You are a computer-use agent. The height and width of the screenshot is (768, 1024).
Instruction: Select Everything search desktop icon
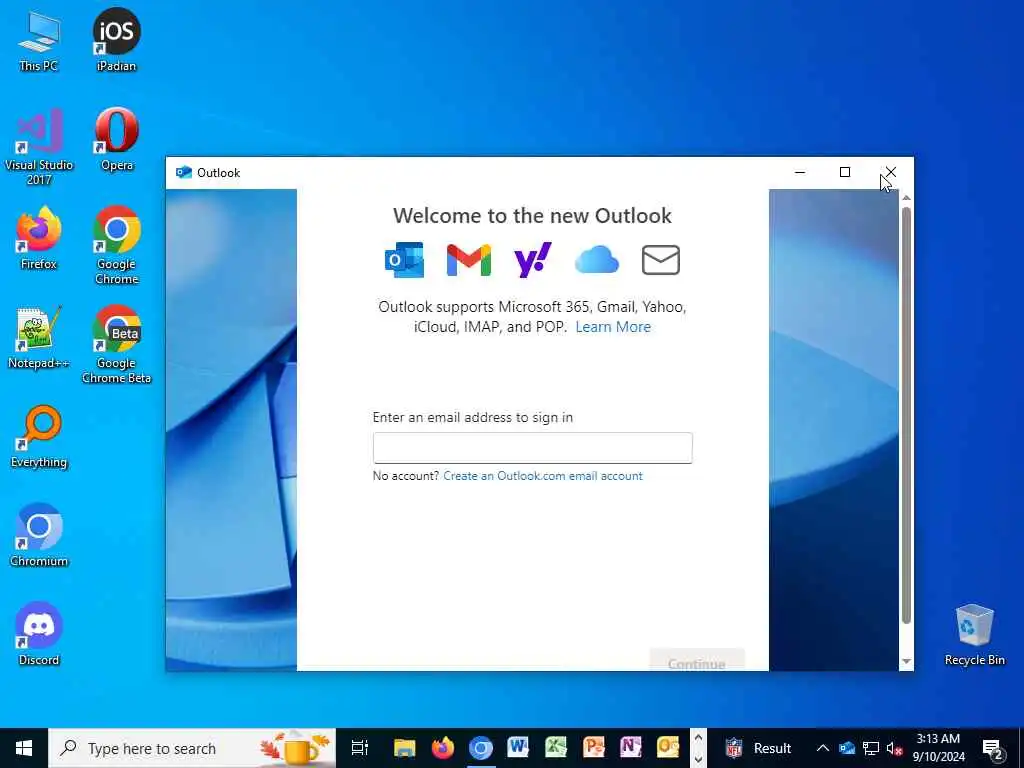39,437
